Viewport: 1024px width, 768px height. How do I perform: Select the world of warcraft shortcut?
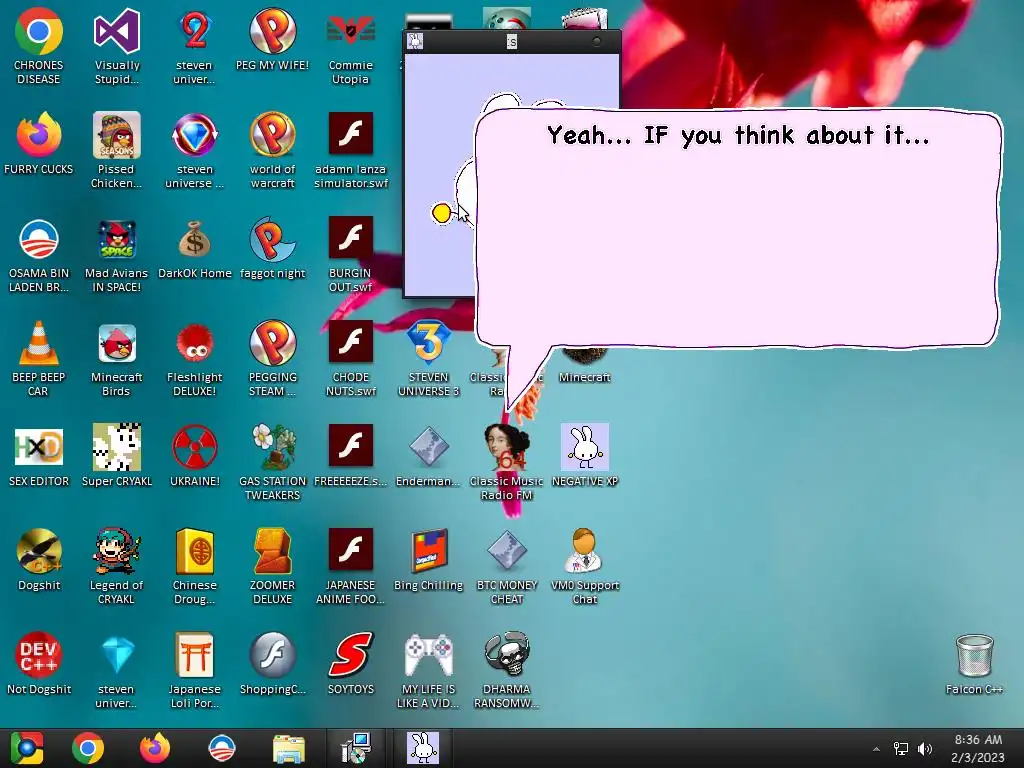[272, 150]
